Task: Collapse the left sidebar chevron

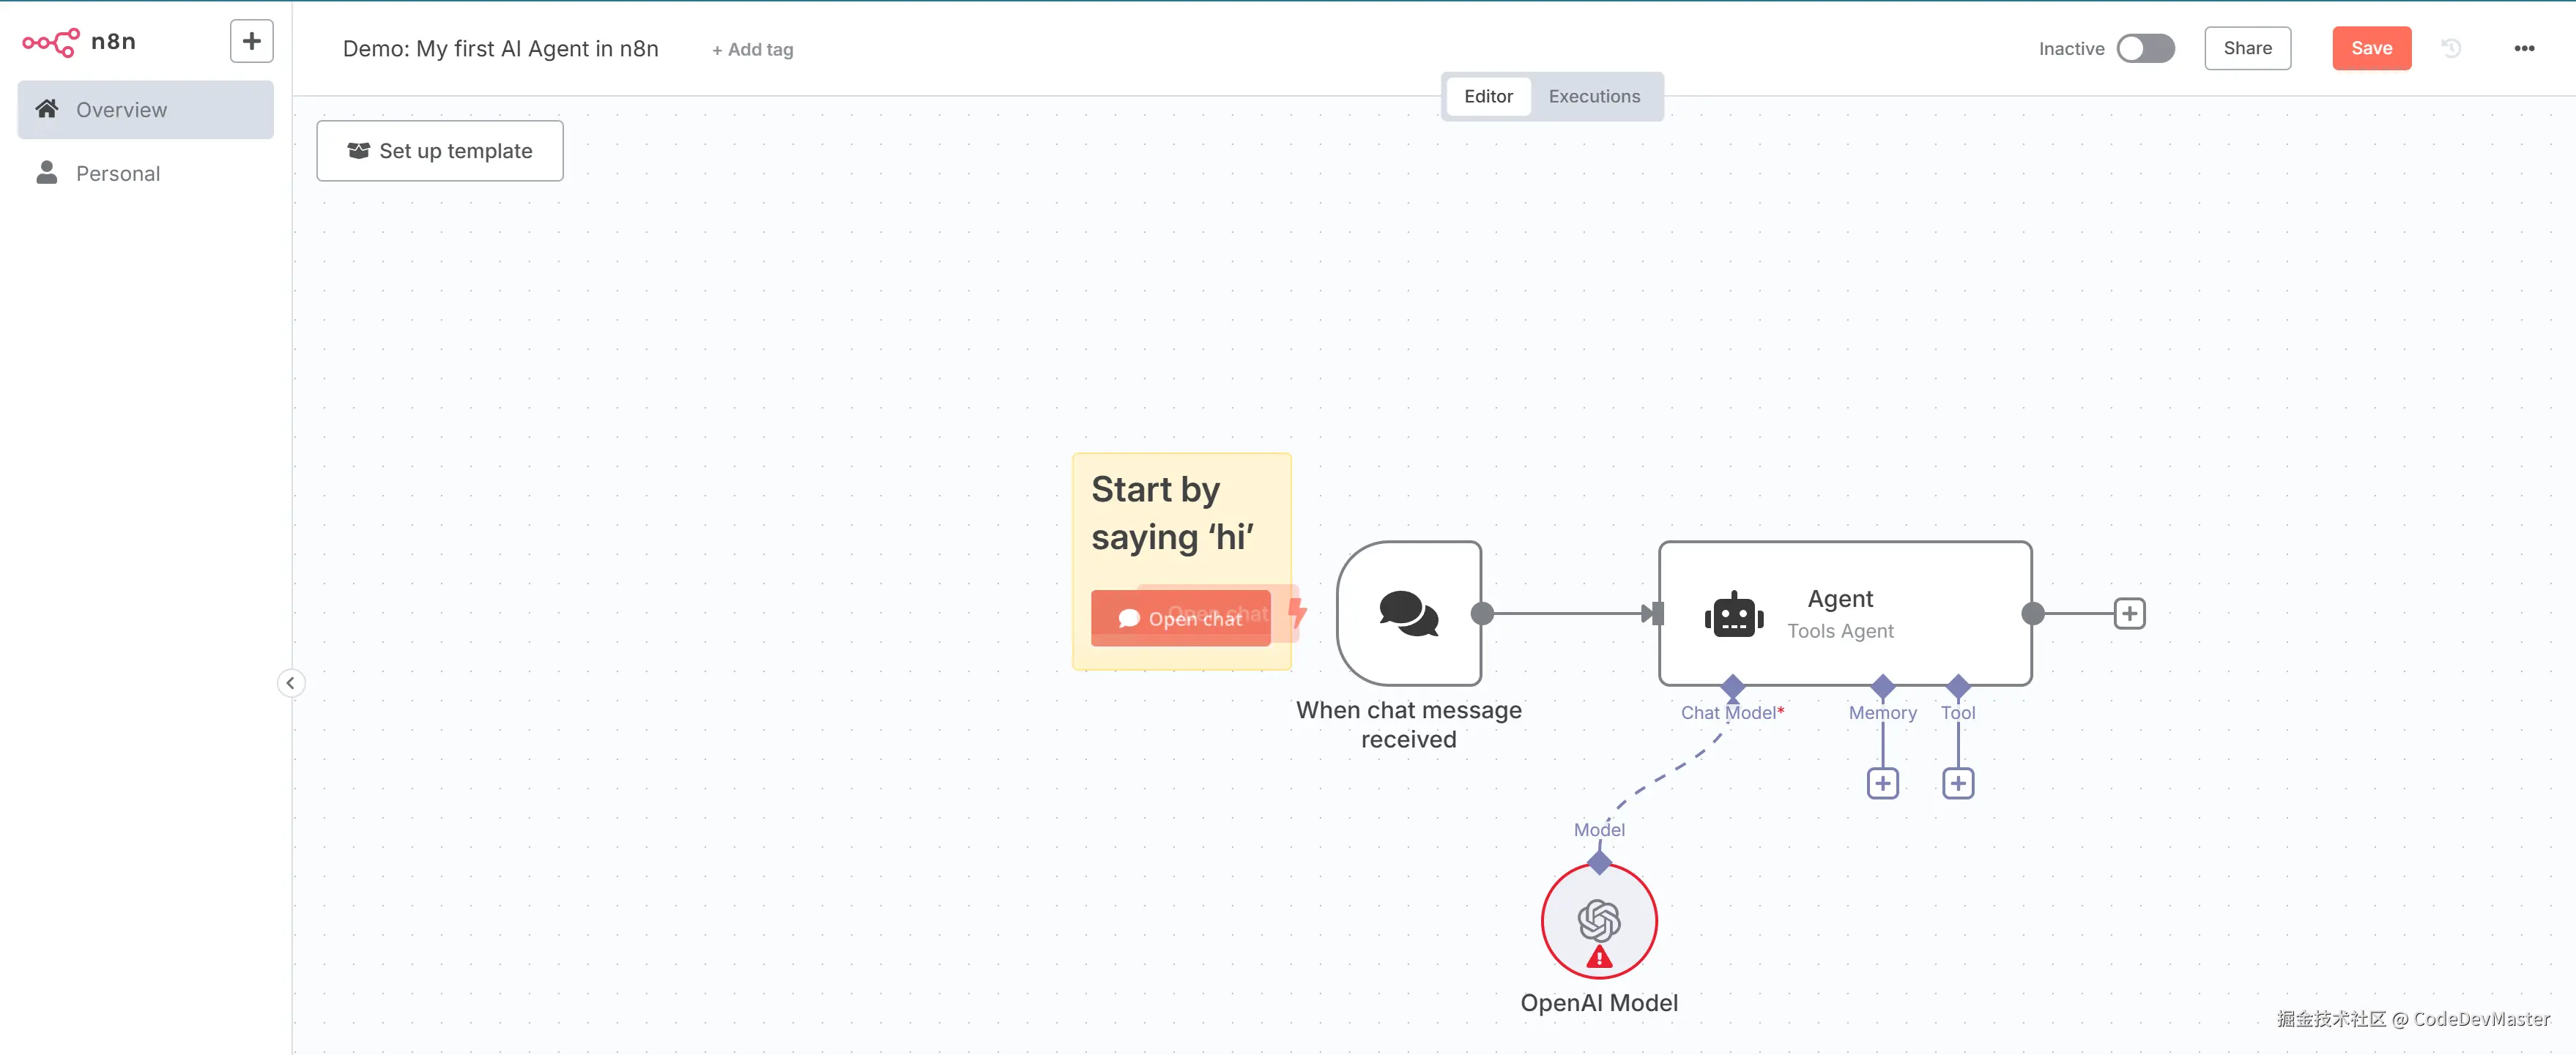Action: click(290, 683)
